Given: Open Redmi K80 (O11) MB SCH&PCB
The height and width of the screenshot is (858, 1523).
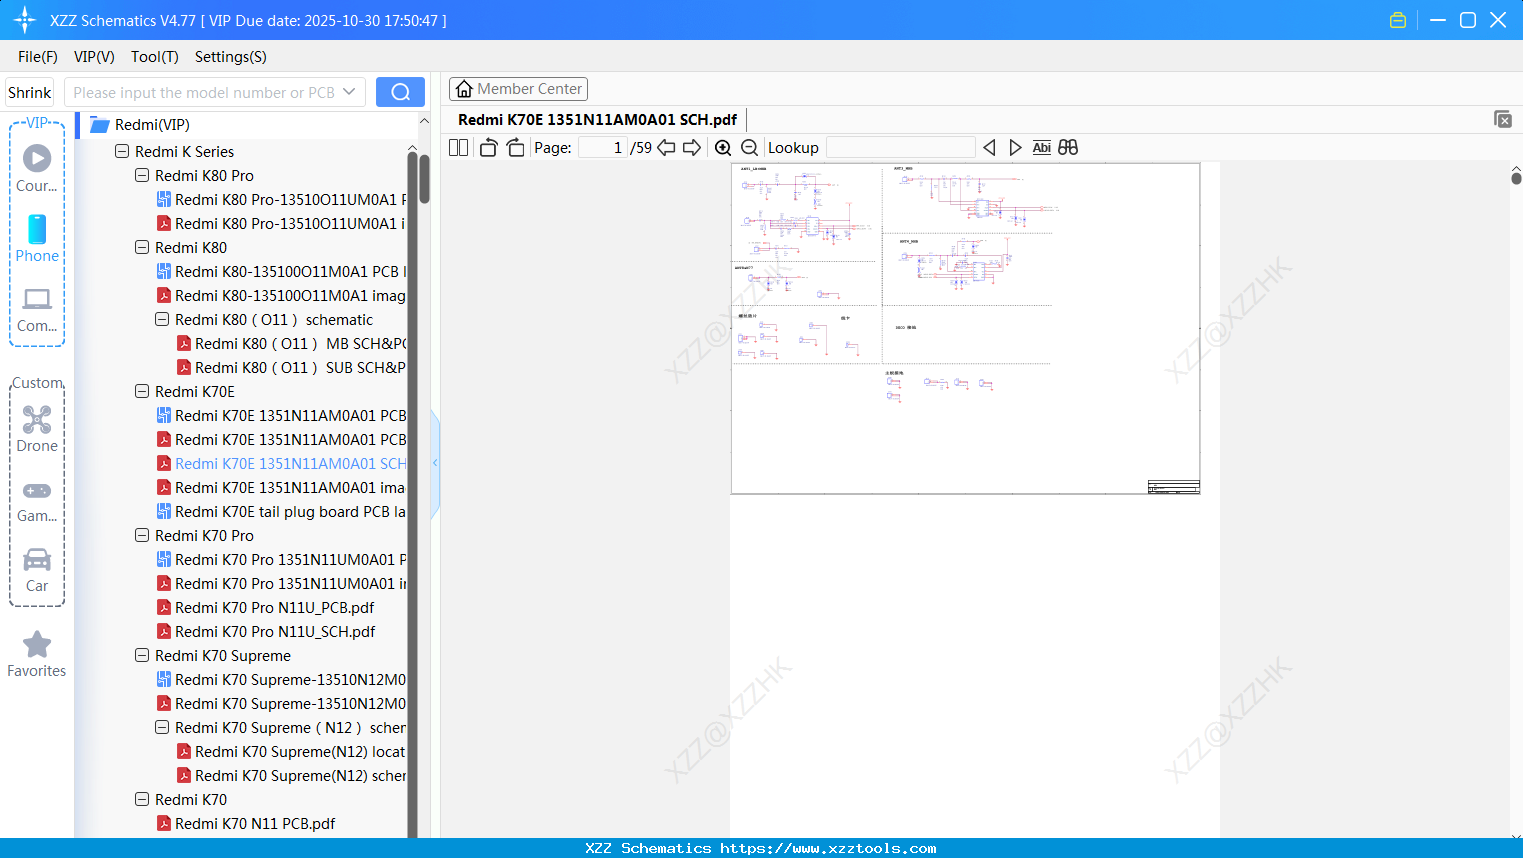Looking at the screenshot, I should [291, 343].
